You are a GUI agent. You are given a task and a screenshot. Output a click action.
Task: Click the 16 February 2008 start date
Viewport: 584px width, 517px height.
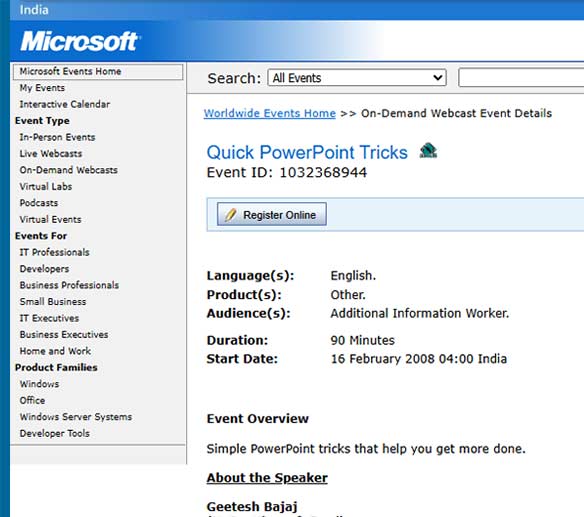point(419,359)
